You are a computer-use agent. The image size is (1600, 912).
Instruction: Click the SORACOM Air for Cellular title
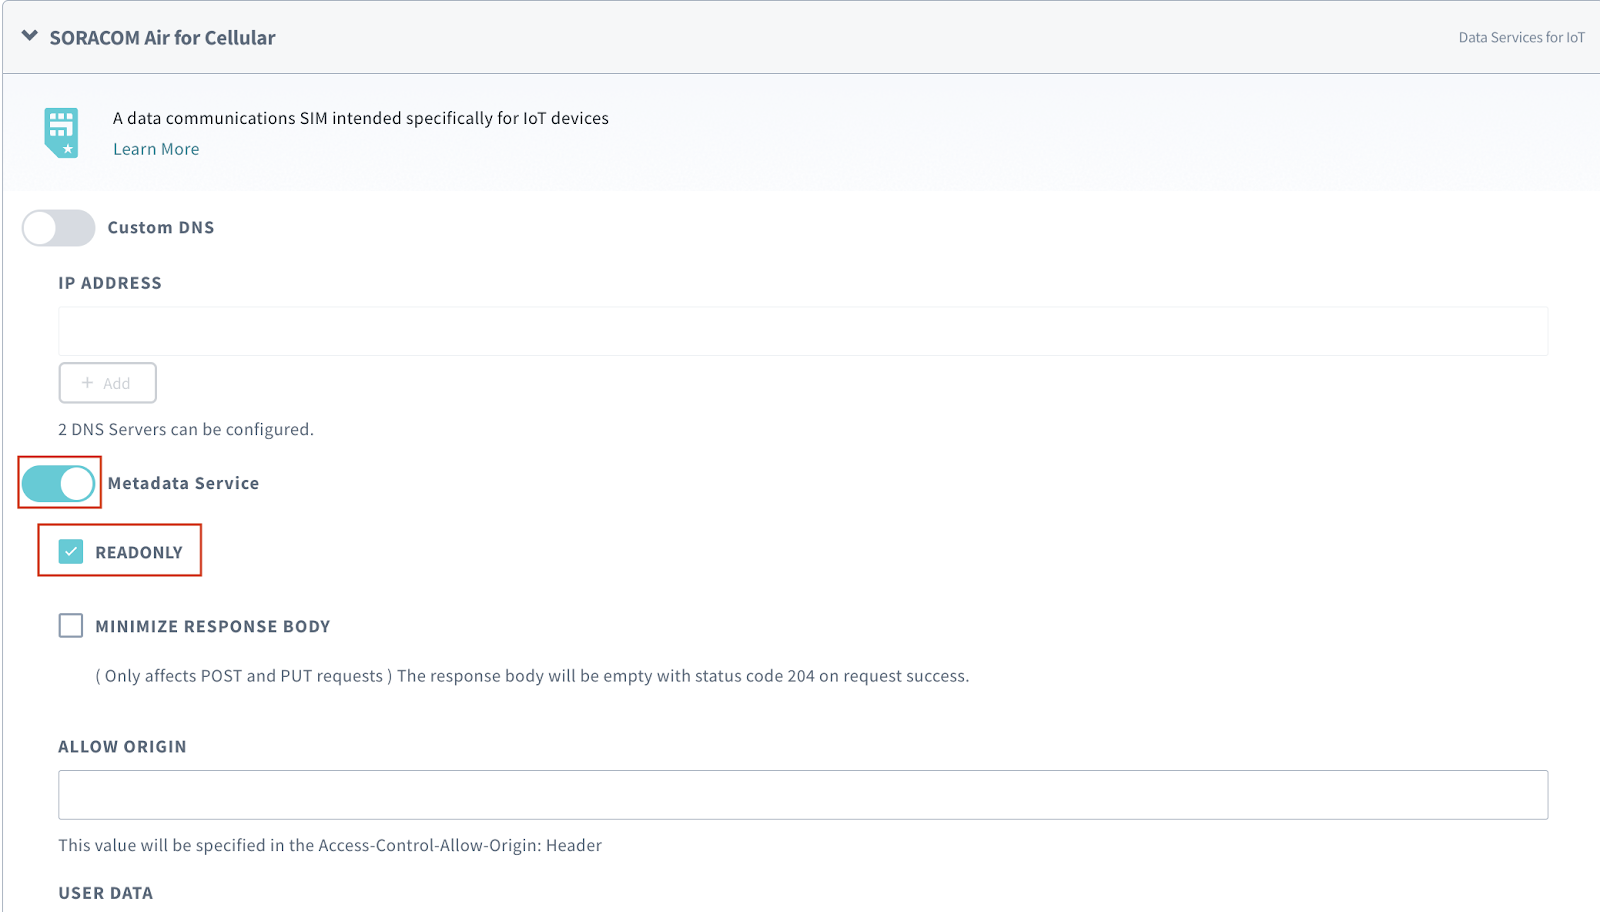pos(162,38)
